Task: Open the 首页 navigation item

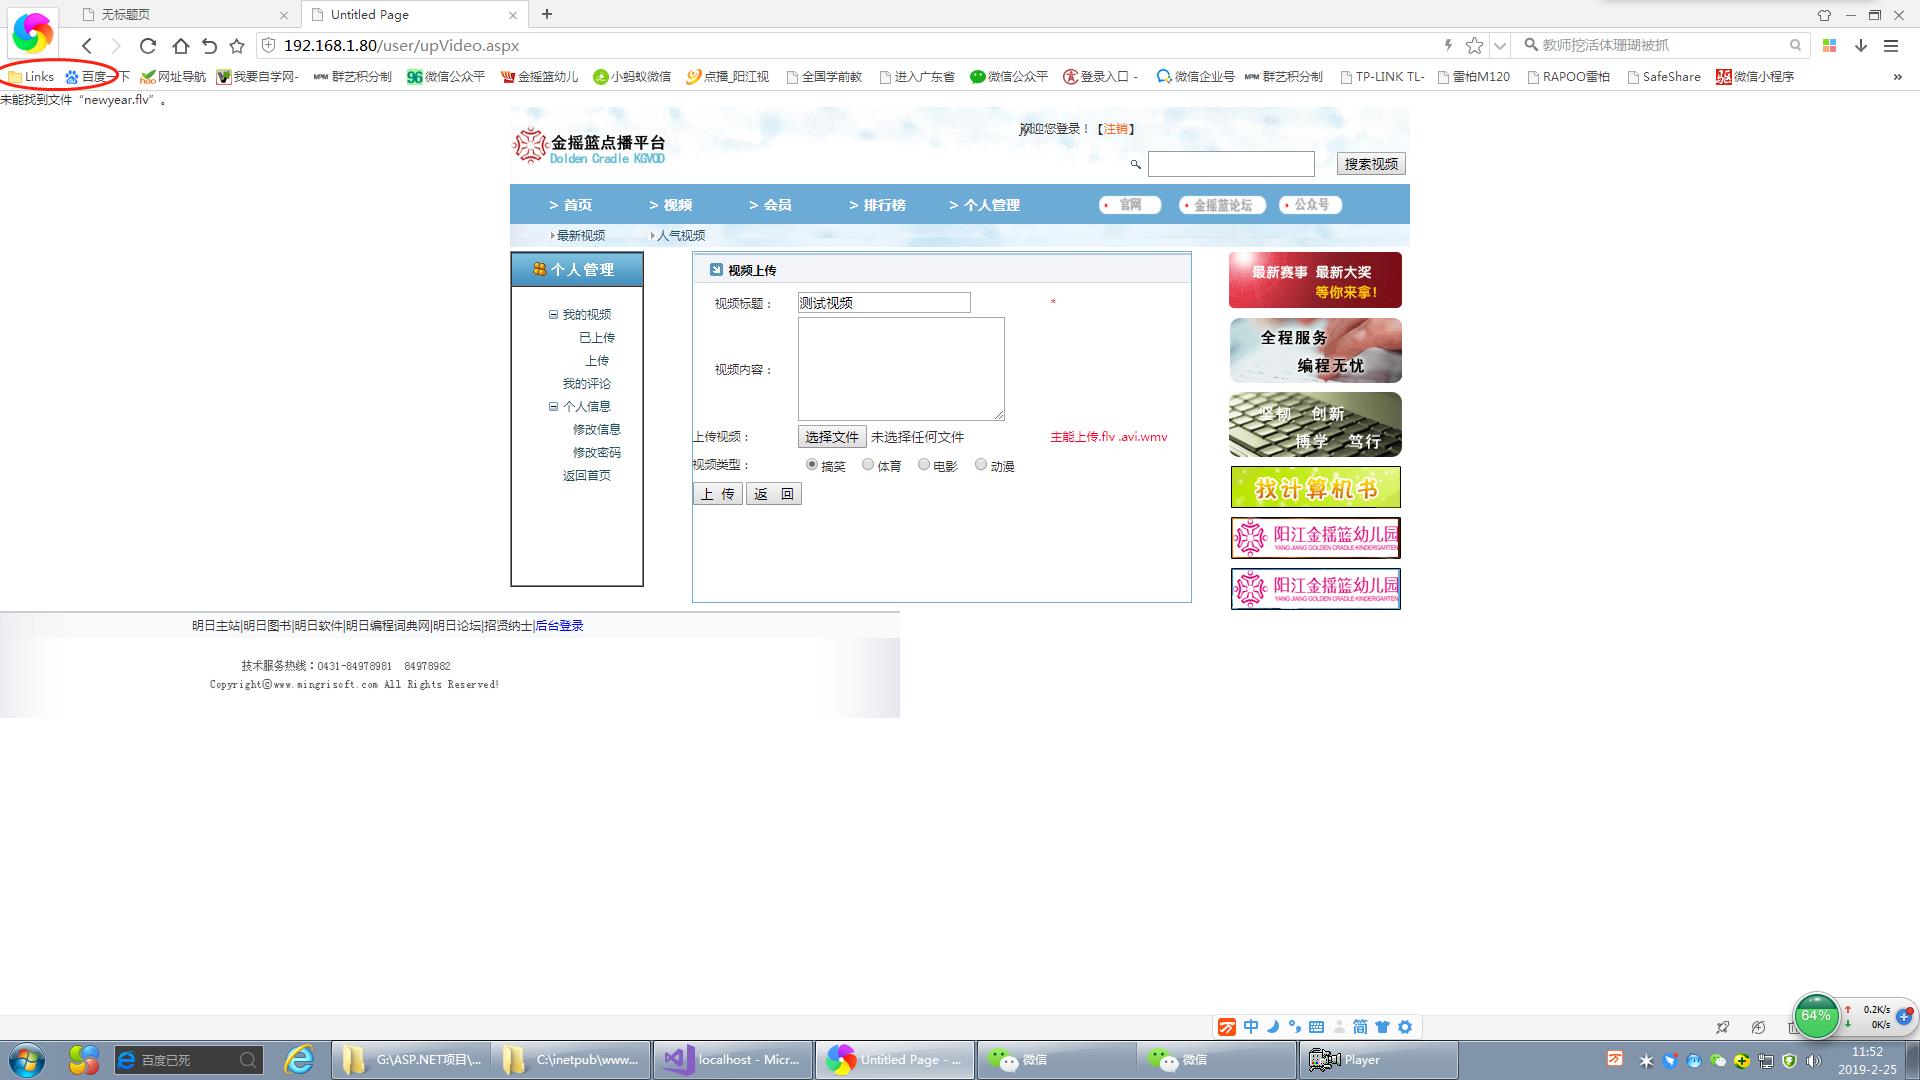Action: tap(570, 205)
